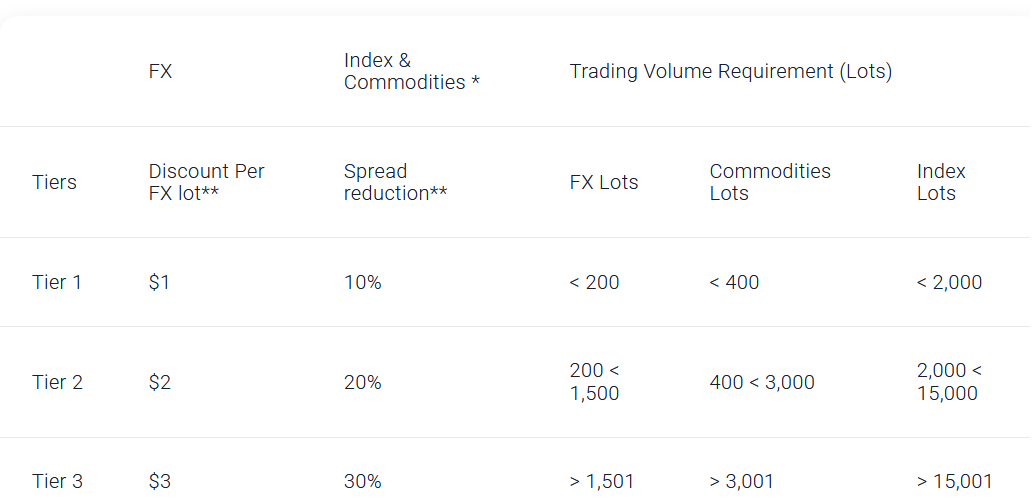Select the "Tier 1" row label
1034x501 pixels.
[57, 282]
